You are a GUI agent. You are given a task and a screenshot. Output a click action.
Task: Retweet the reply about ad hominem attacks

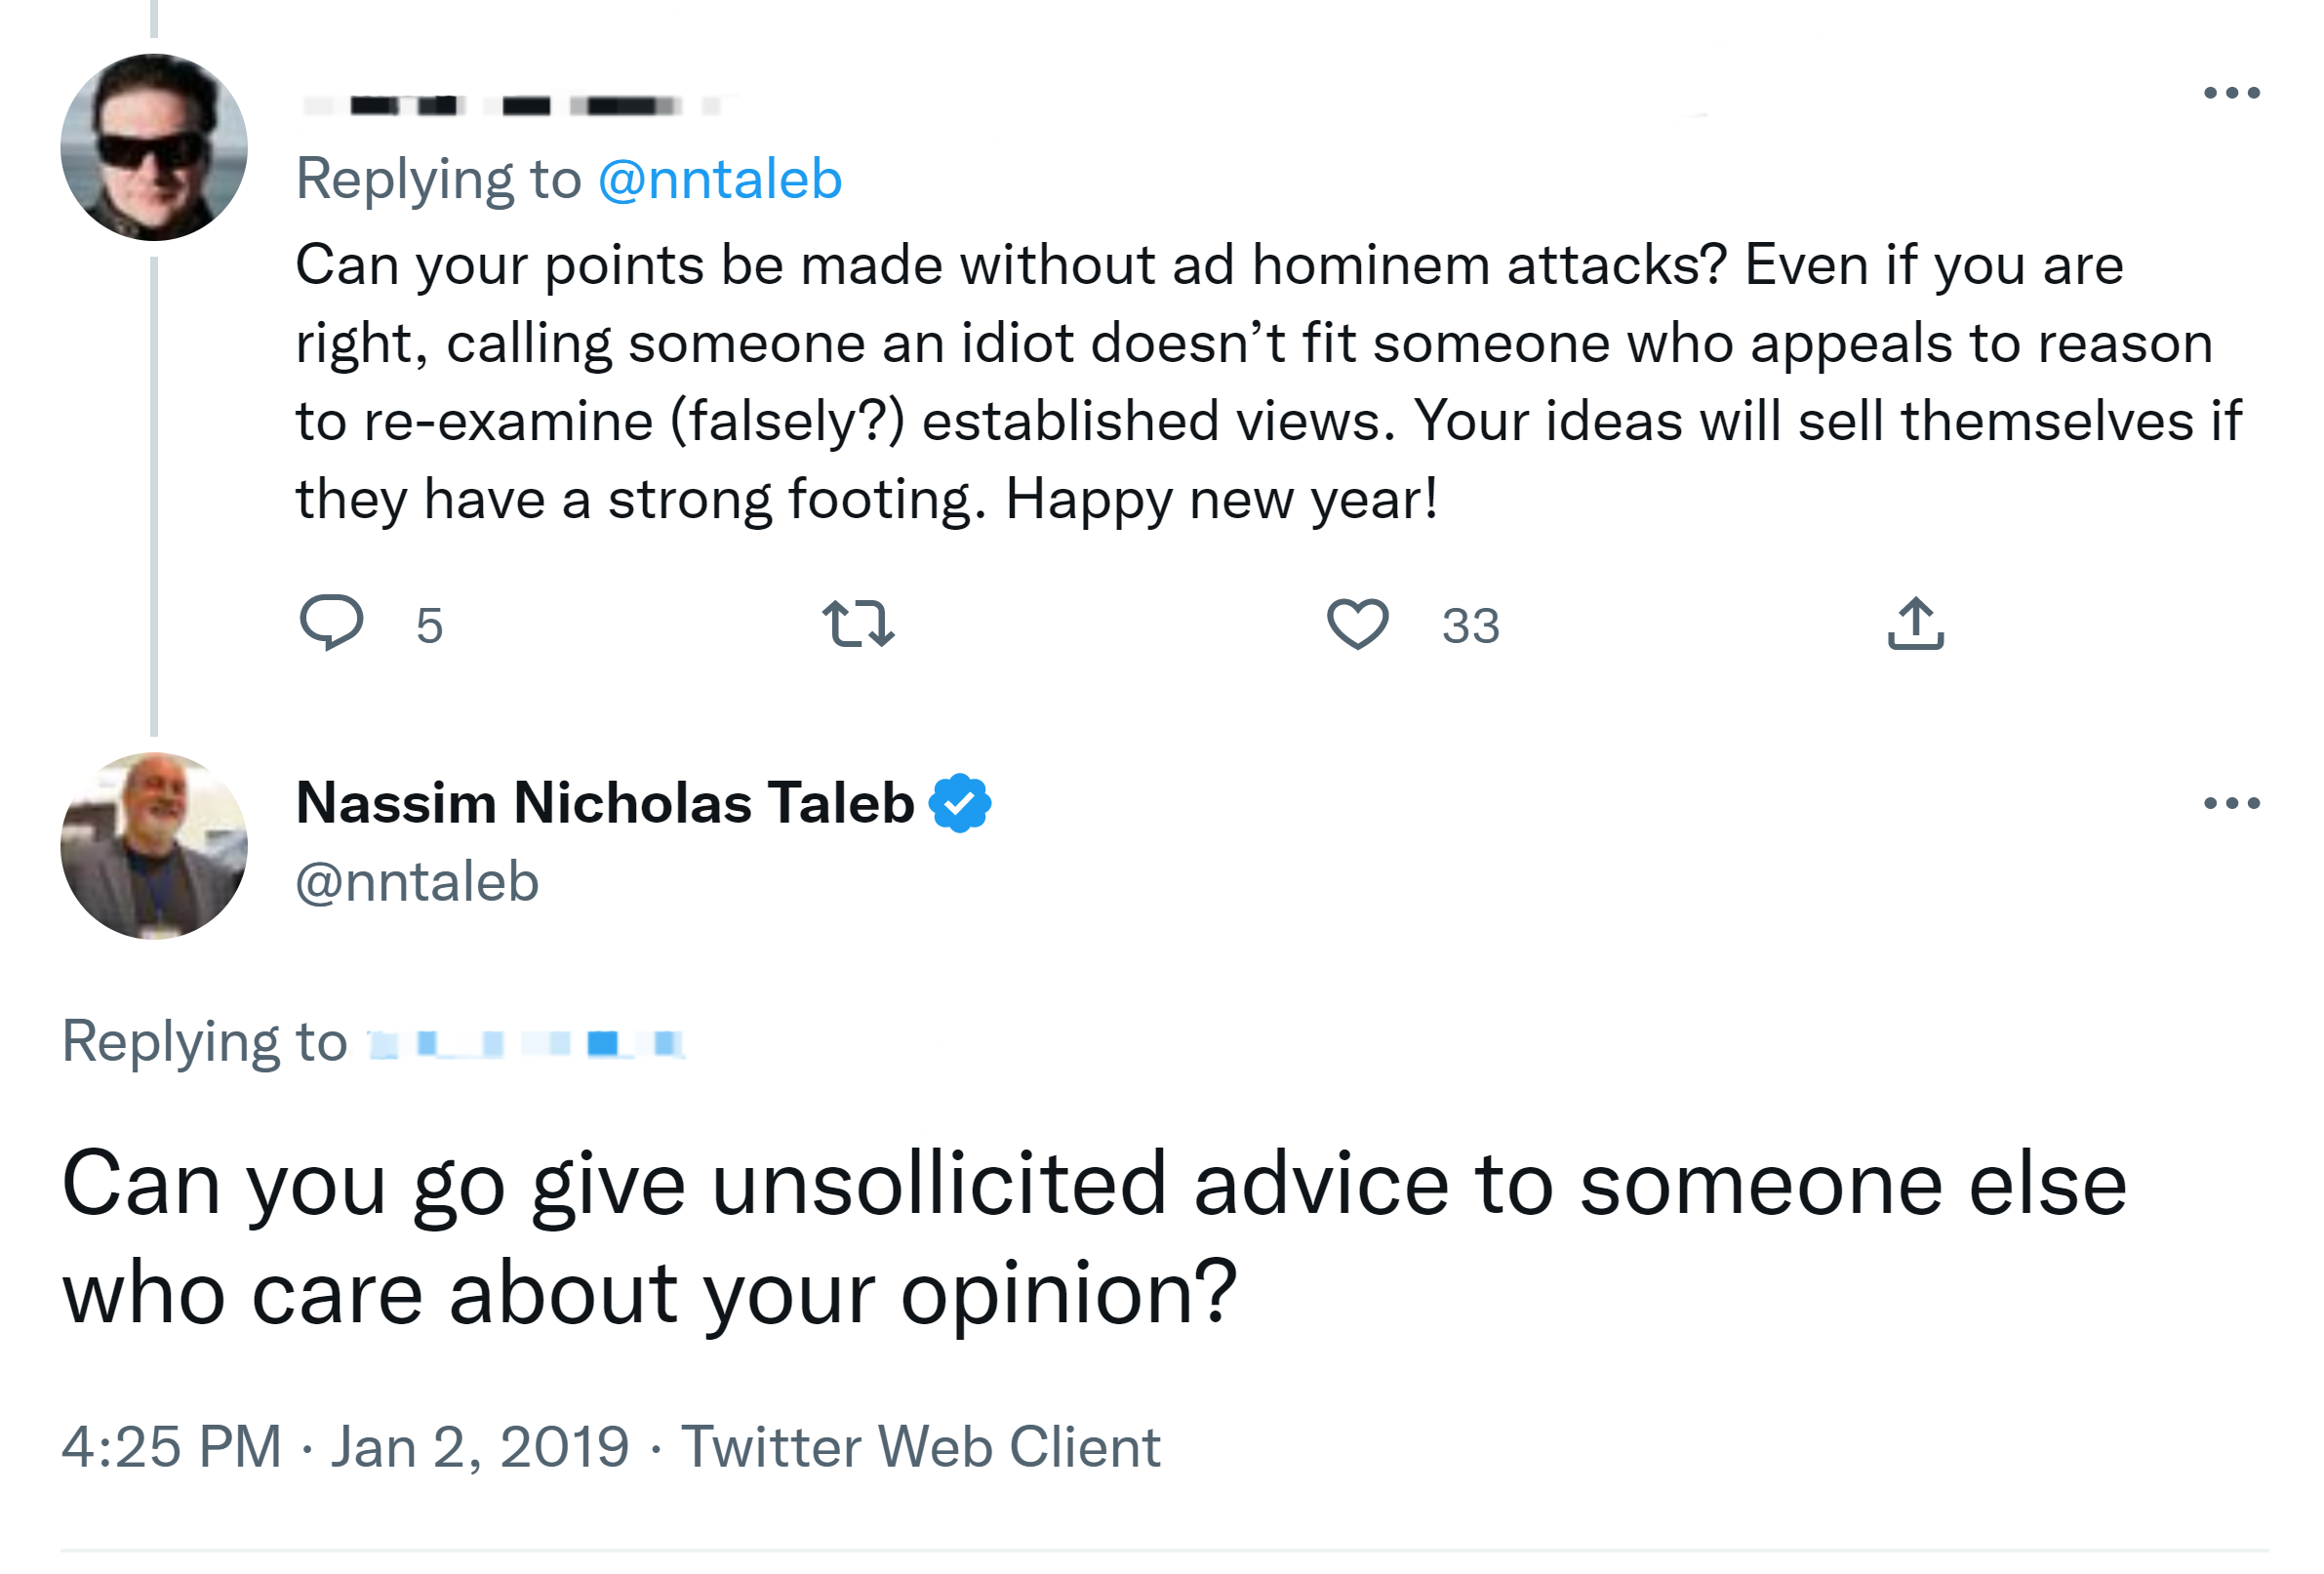[857, 623]
